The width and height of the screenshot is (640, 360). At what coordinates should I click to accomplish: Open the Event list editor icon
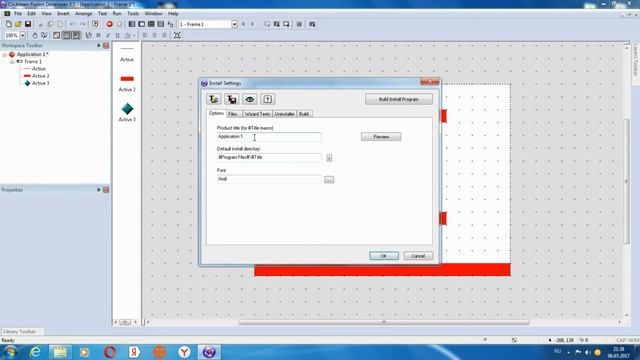coord(161,24)
